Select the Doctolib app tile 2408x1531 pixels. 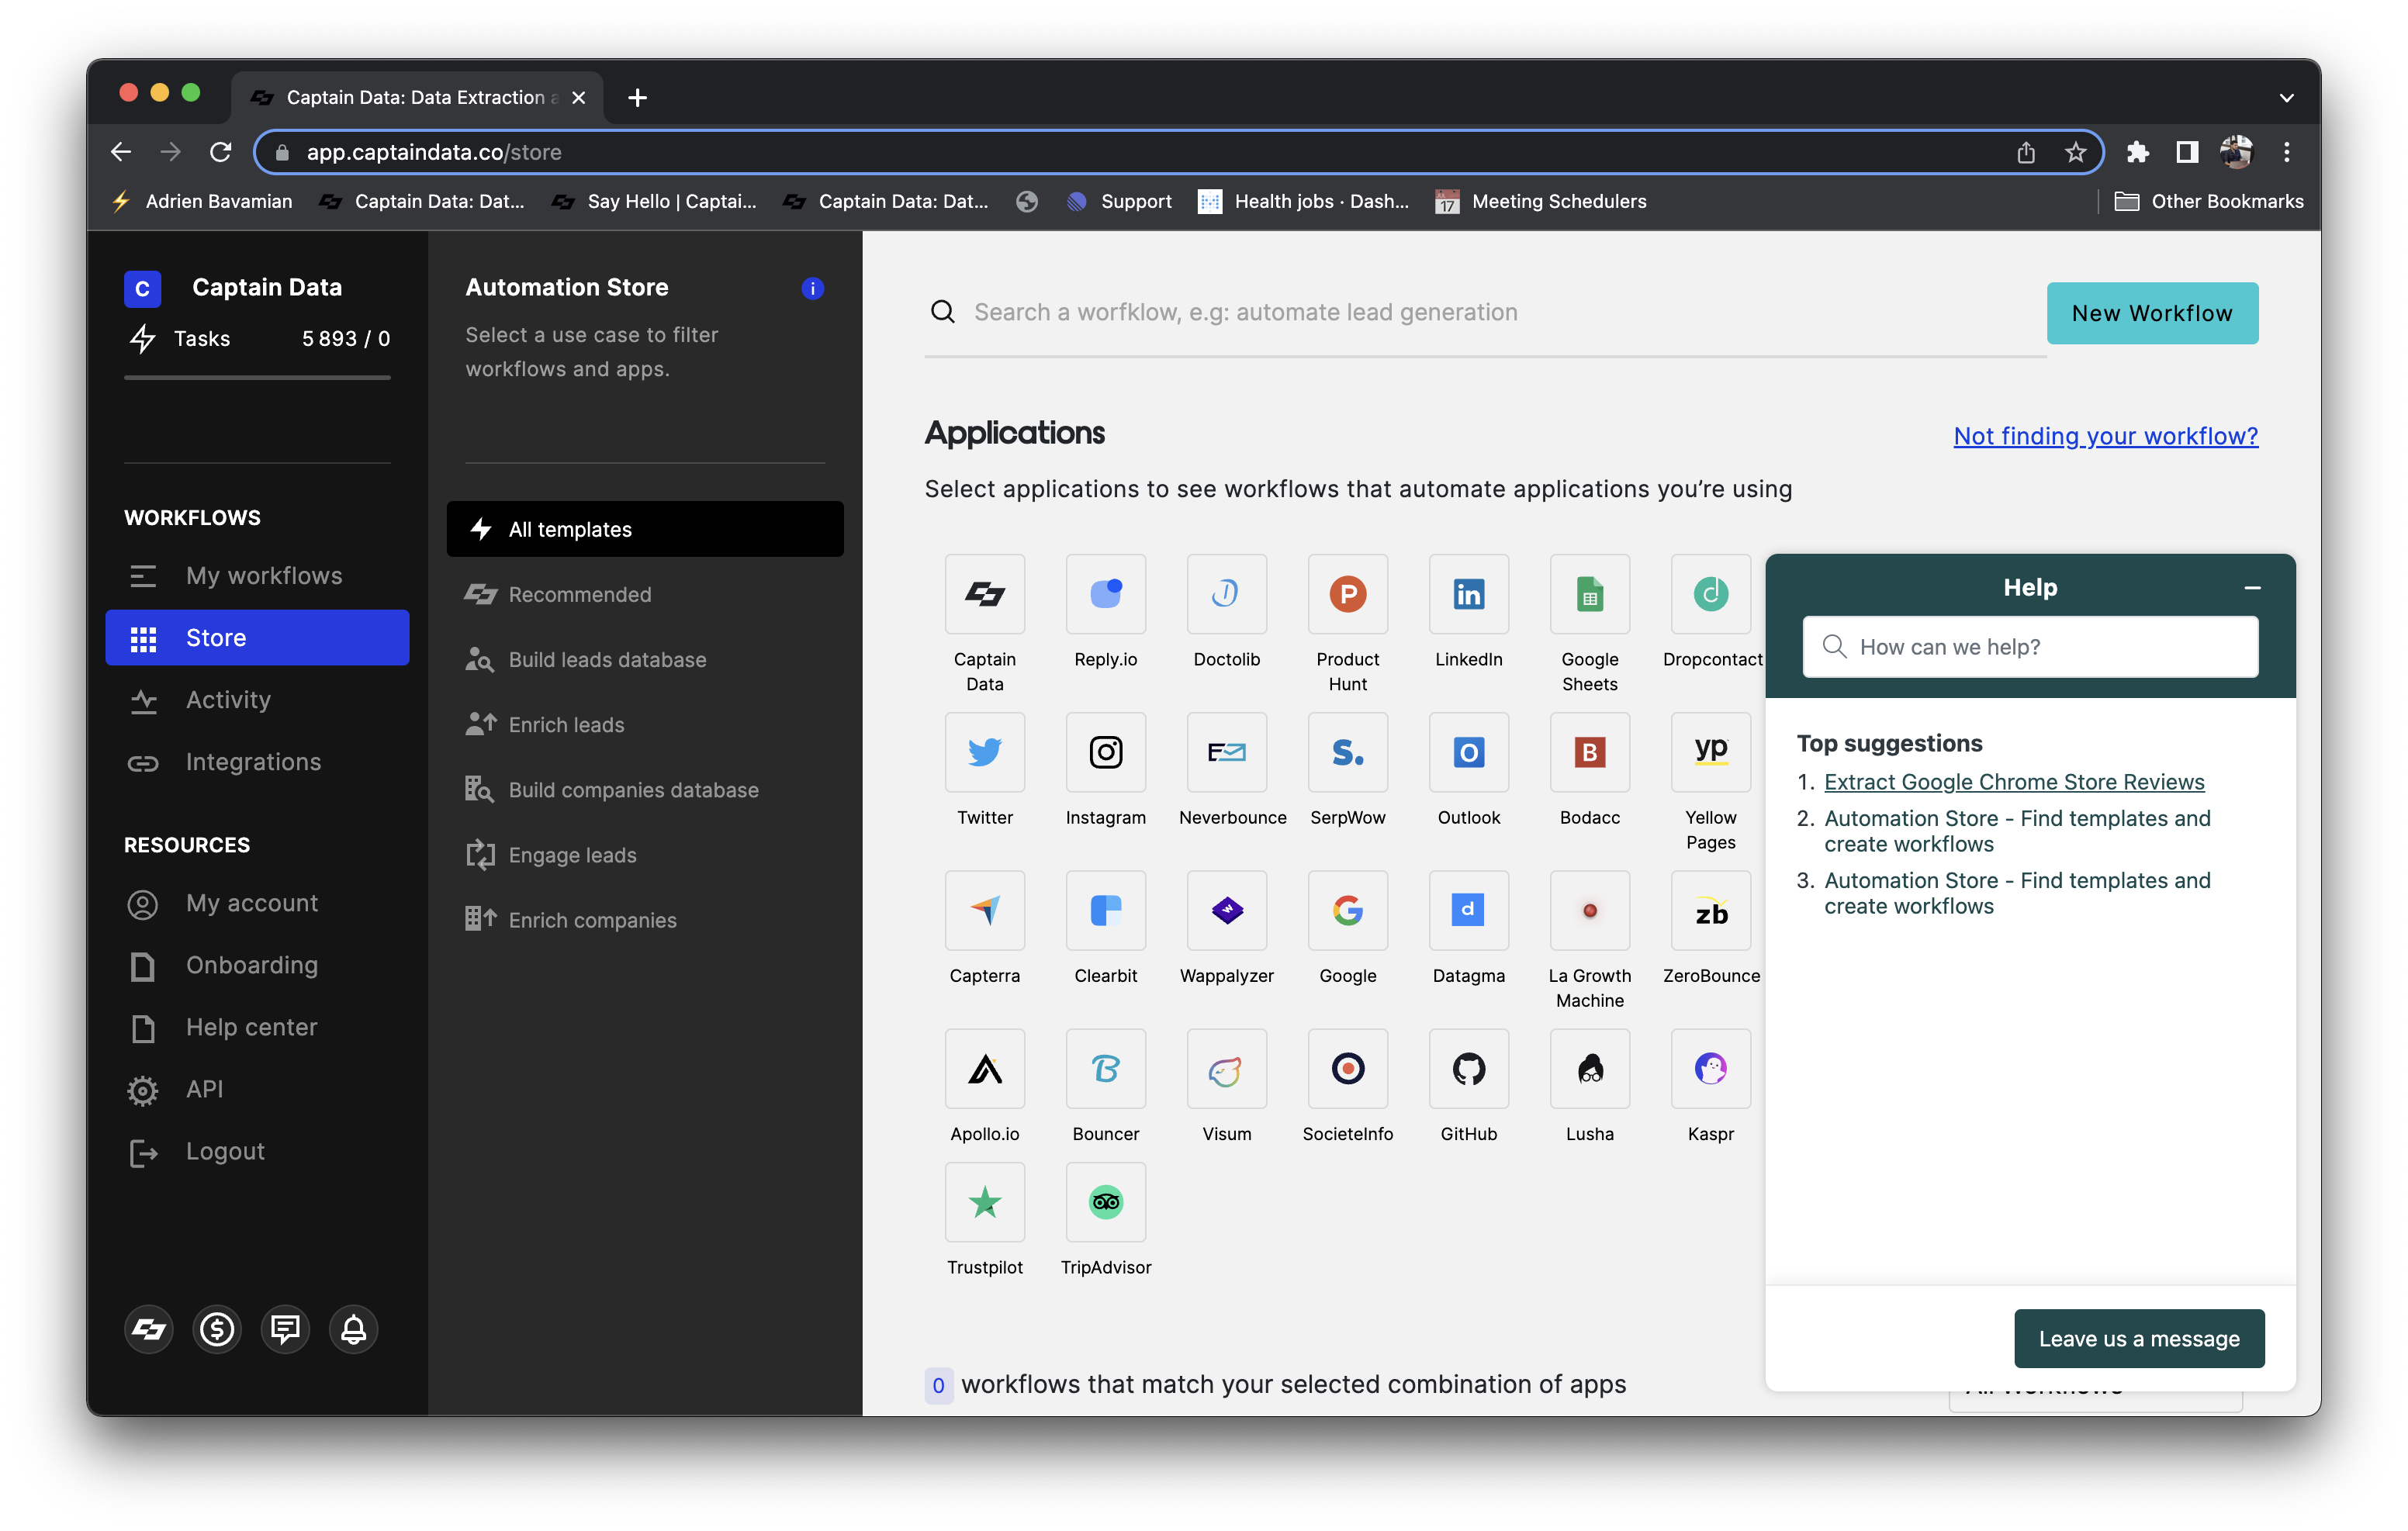point(1226,594)
